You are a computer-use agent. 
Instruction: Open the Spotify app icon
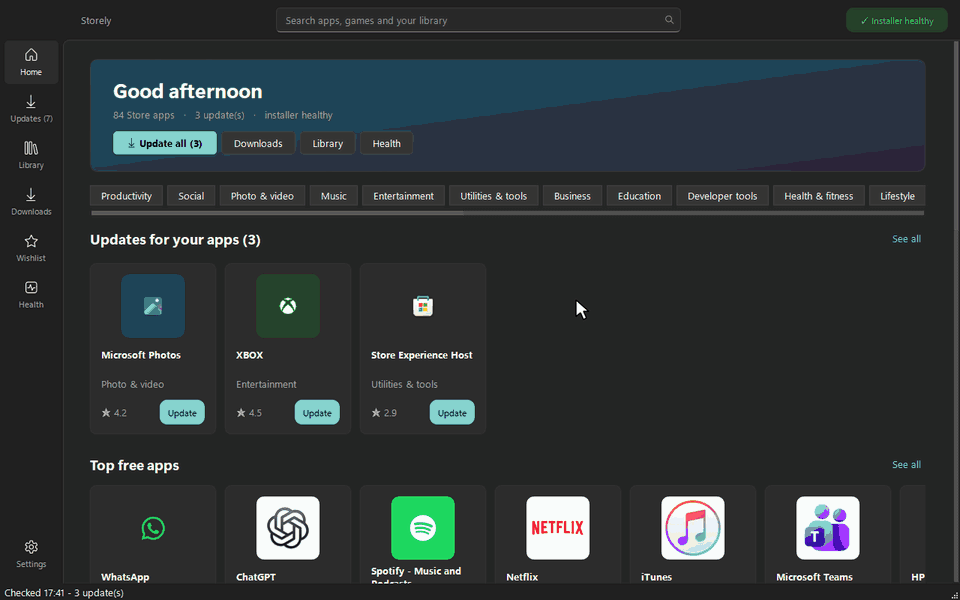[x=423, y=528]
